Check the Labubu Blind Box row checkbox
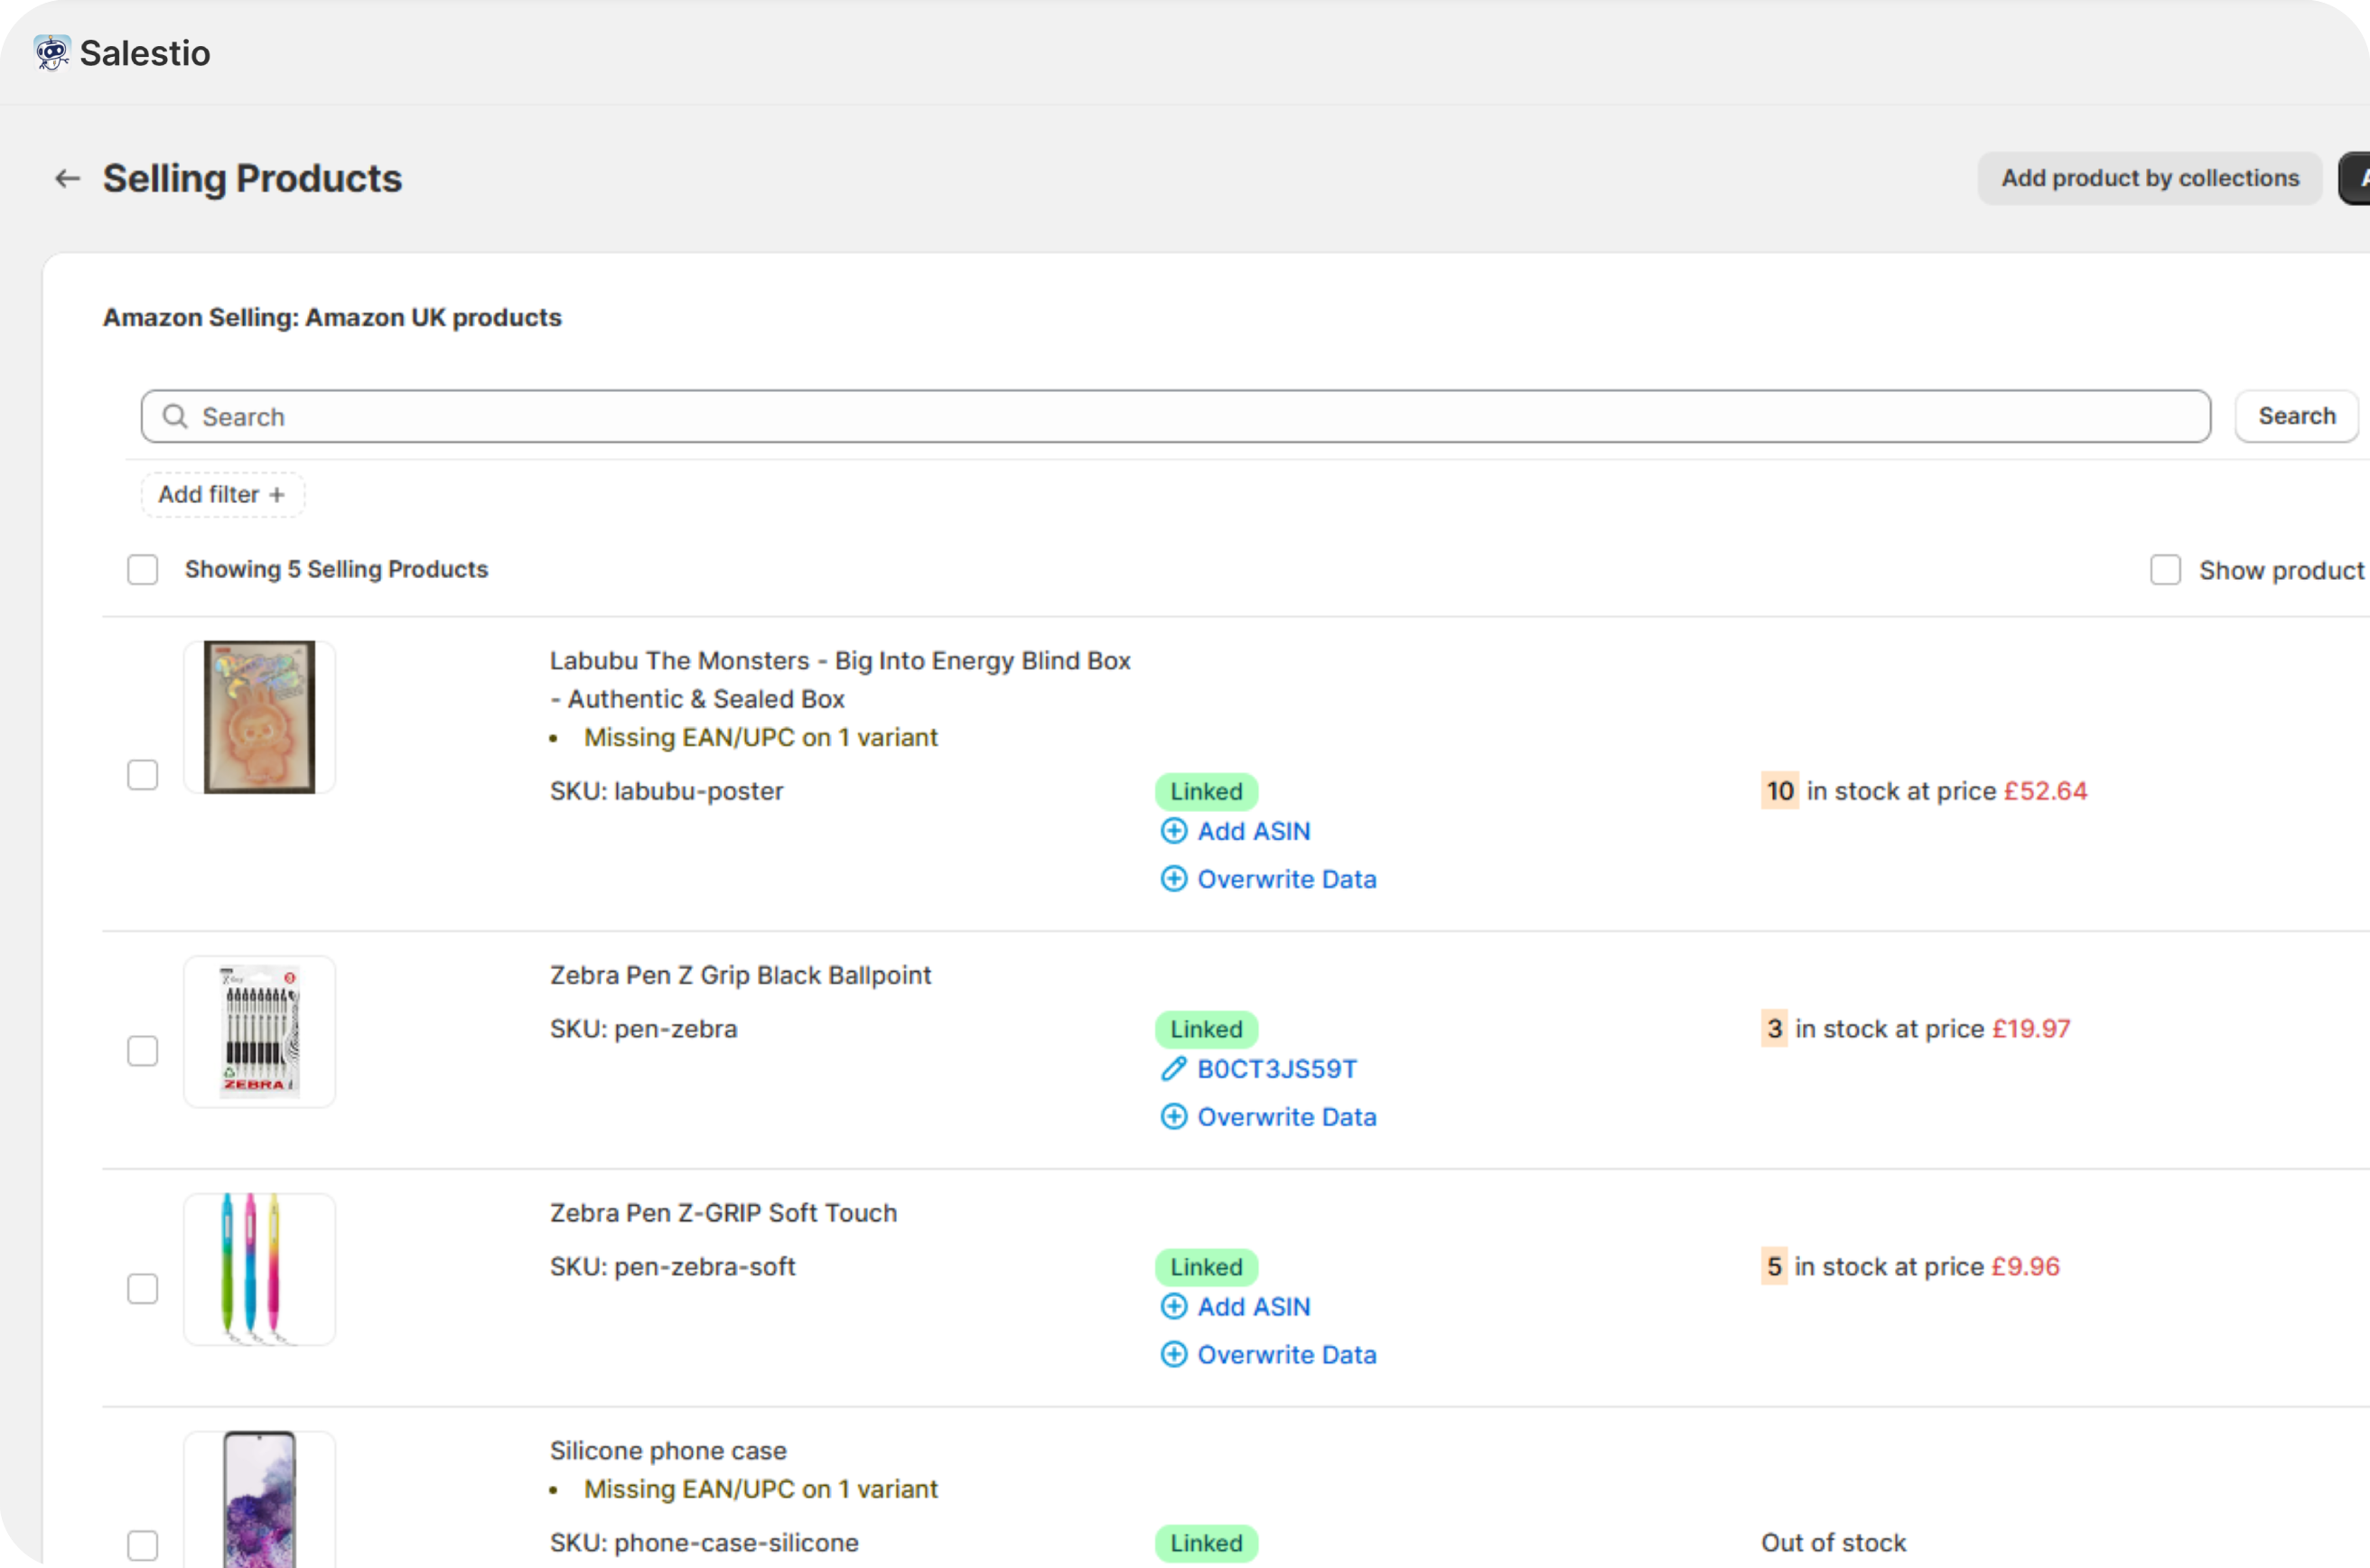 (x=143, y=775)
